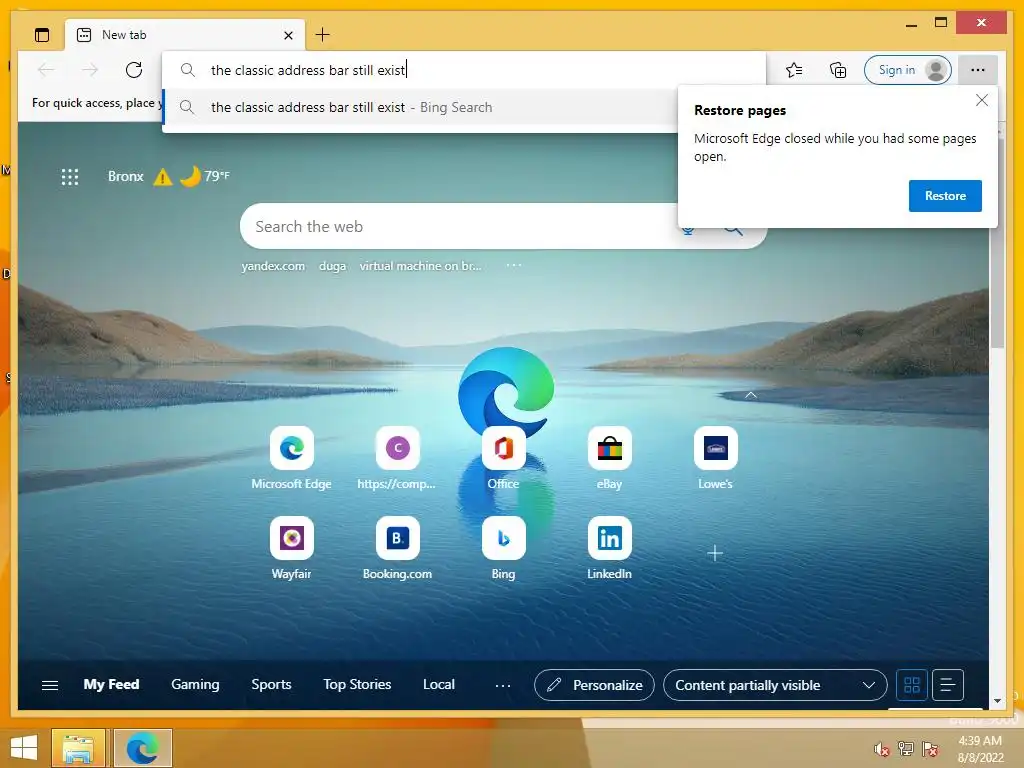This screenshot has width=1024, height=768.
Task: Open the Booking.com quick link tile
Action: [397, 548]
